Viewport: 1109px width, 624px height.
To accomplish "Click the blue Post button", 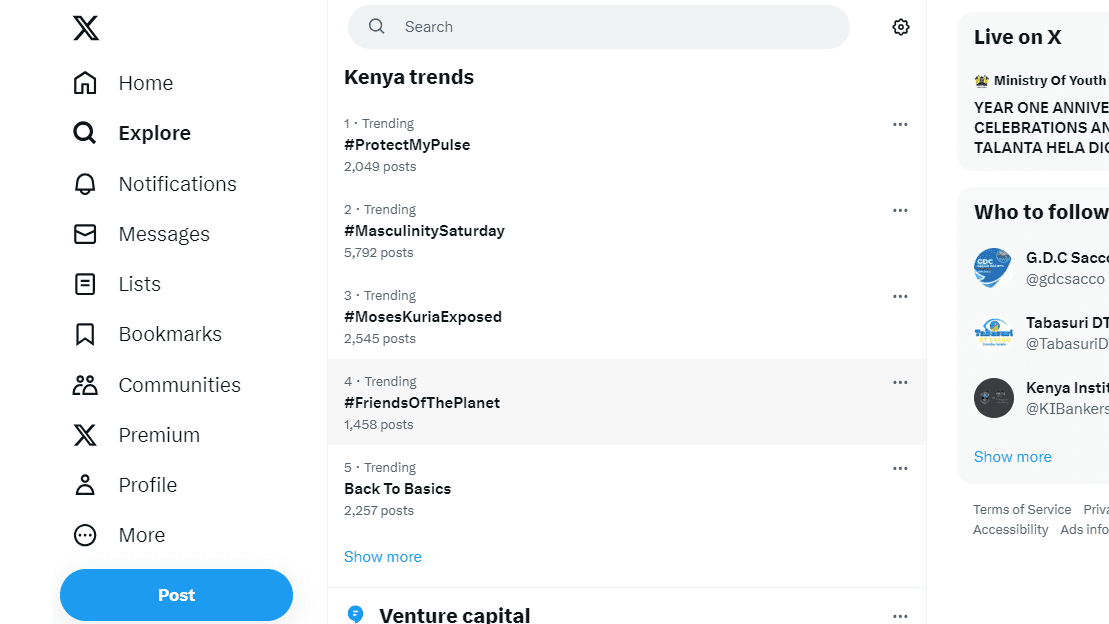I will (x=176, y=595).
